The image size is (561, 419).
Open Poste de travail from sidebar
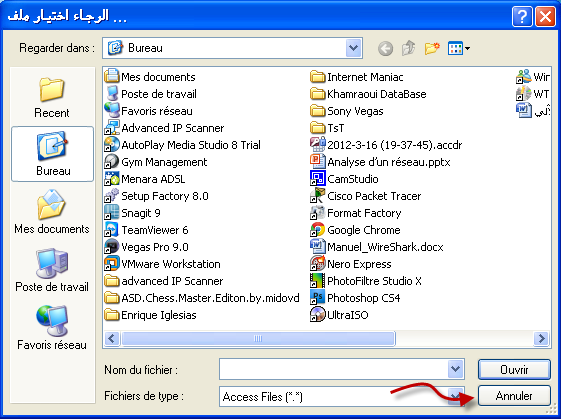pyautogui.click(x=52, y=271)
